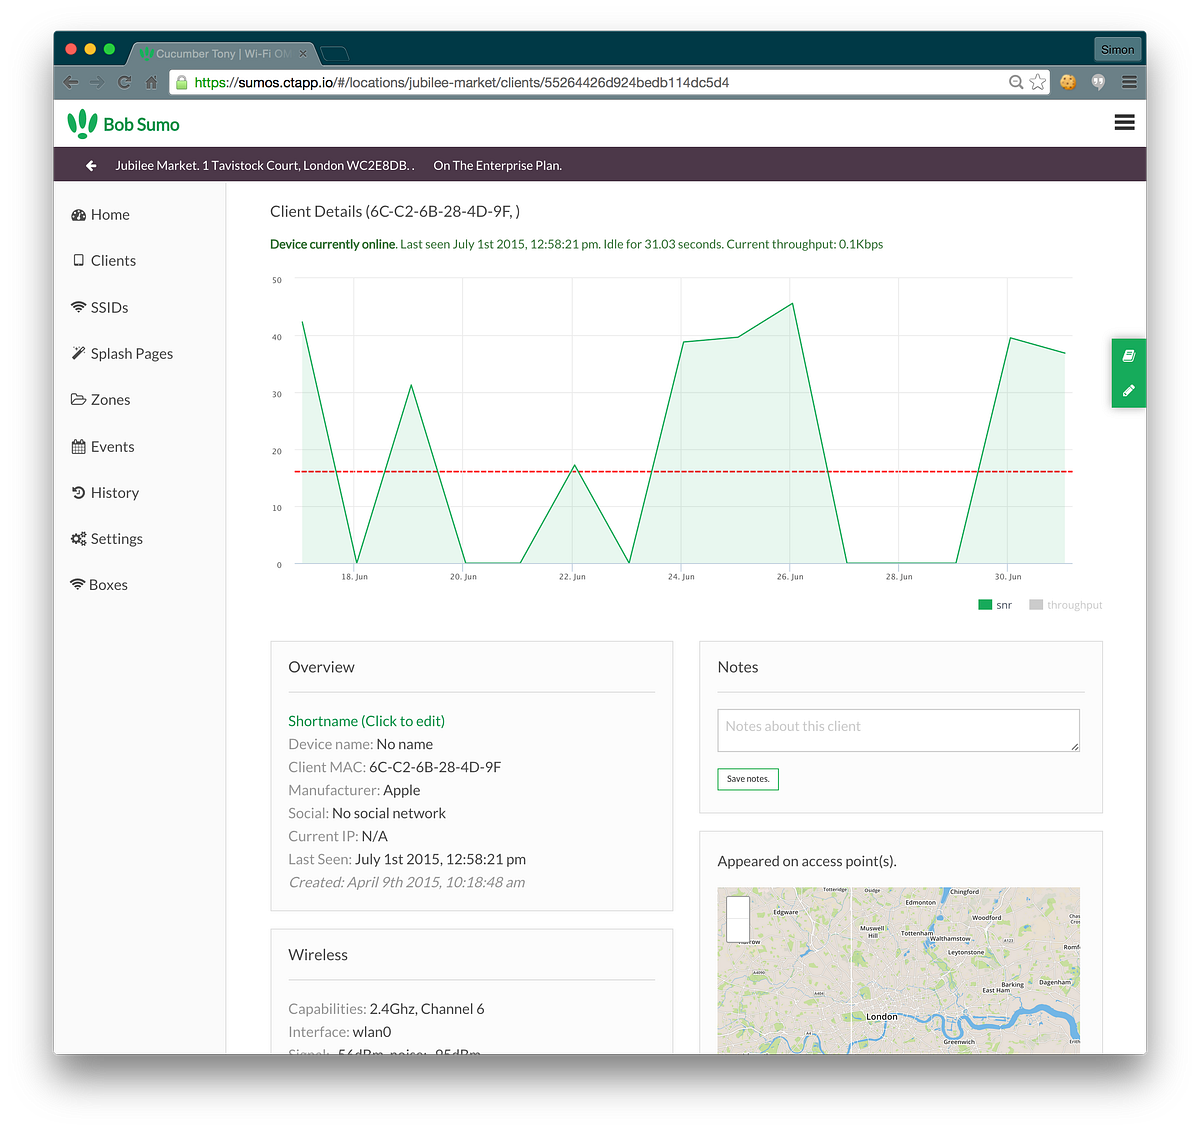Go to the Home menu item

[109, 214]
